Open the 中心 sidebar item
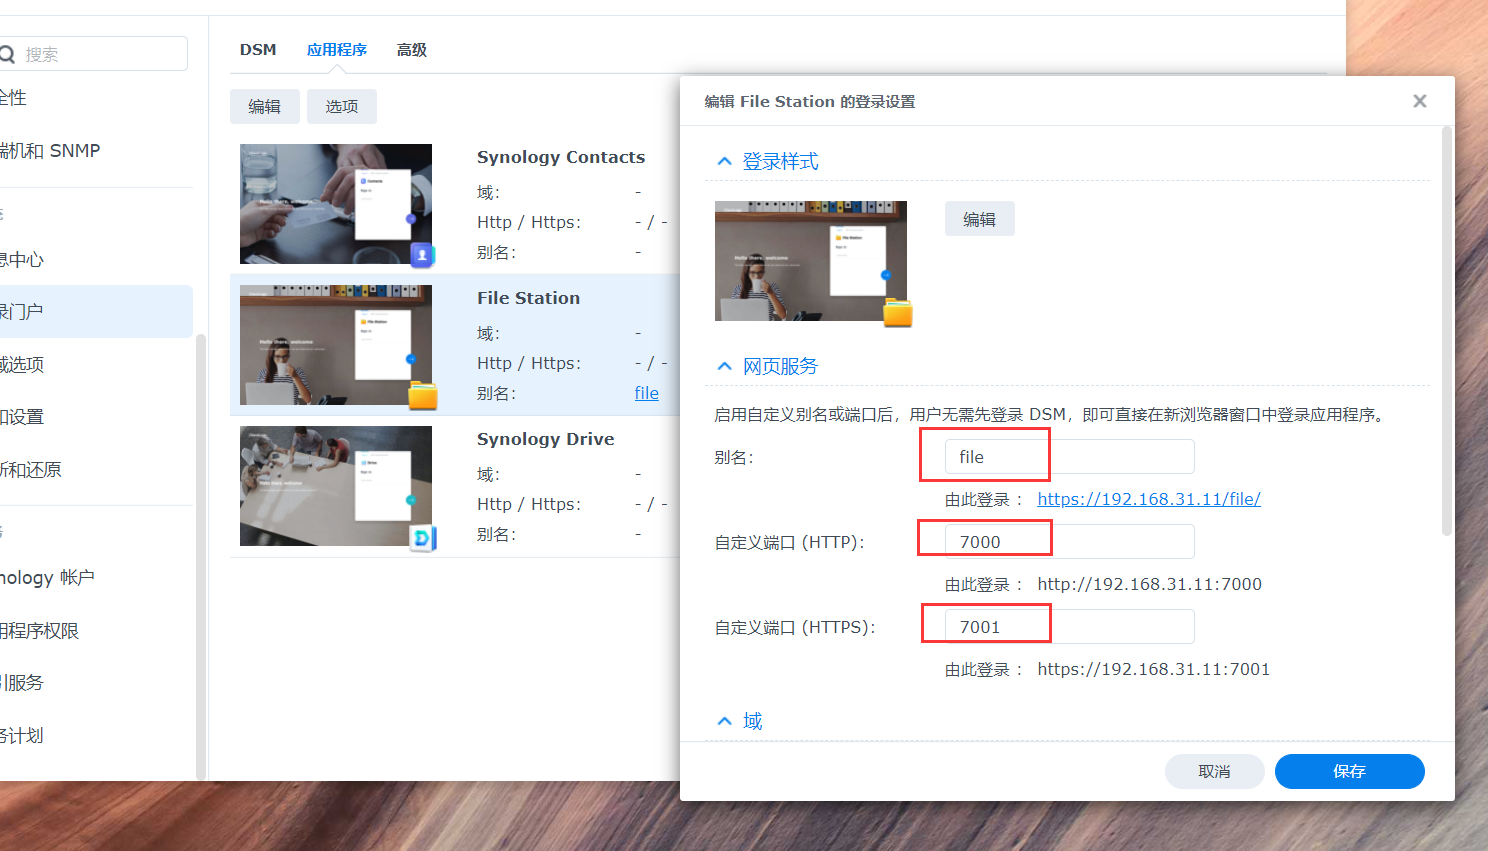Image resolution: width=1488 pixels, height=851 pixels. click(96, 260)
